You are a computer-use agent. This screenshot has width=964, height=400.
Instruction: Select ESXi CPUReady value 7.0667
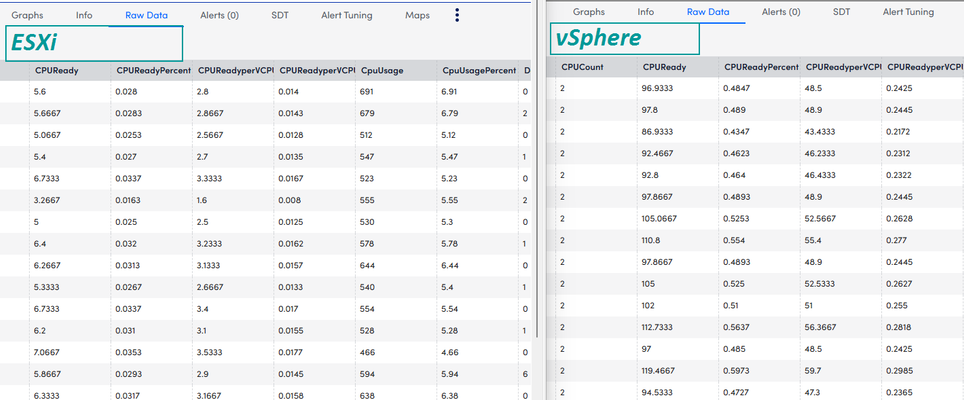coord(47,352)
